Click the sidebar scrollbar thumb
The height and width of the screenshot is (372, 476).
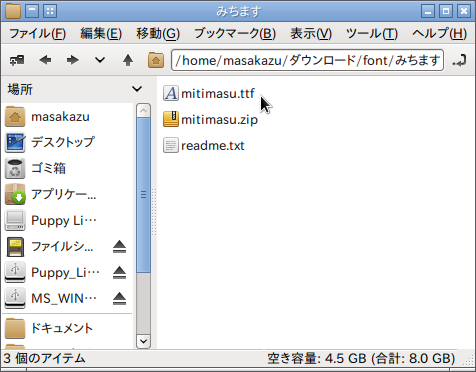[143, 195]
